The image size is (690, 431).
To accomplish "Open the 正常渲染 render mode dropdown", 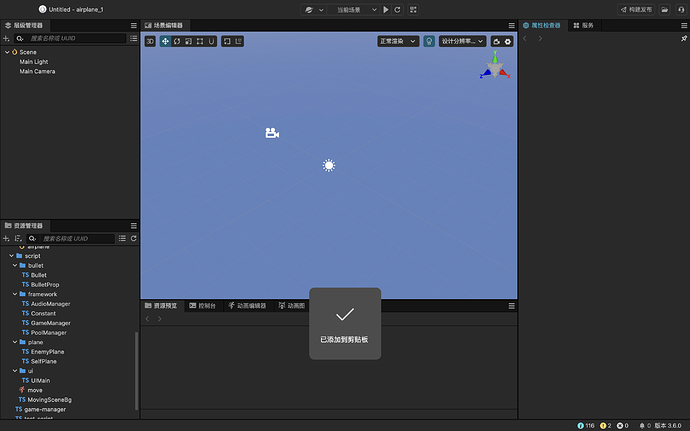I will (398, 41).
